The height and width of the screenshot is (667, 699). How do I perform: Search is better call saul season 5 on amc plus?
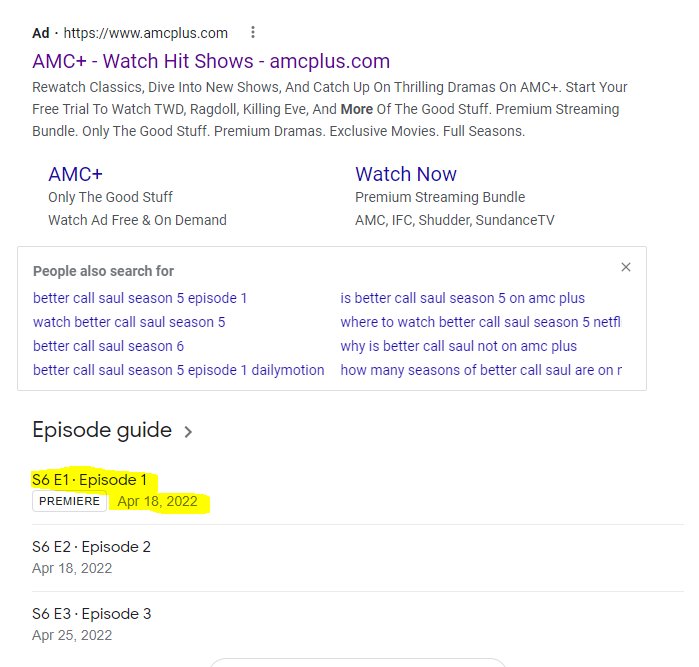click(x=462, y=298)
